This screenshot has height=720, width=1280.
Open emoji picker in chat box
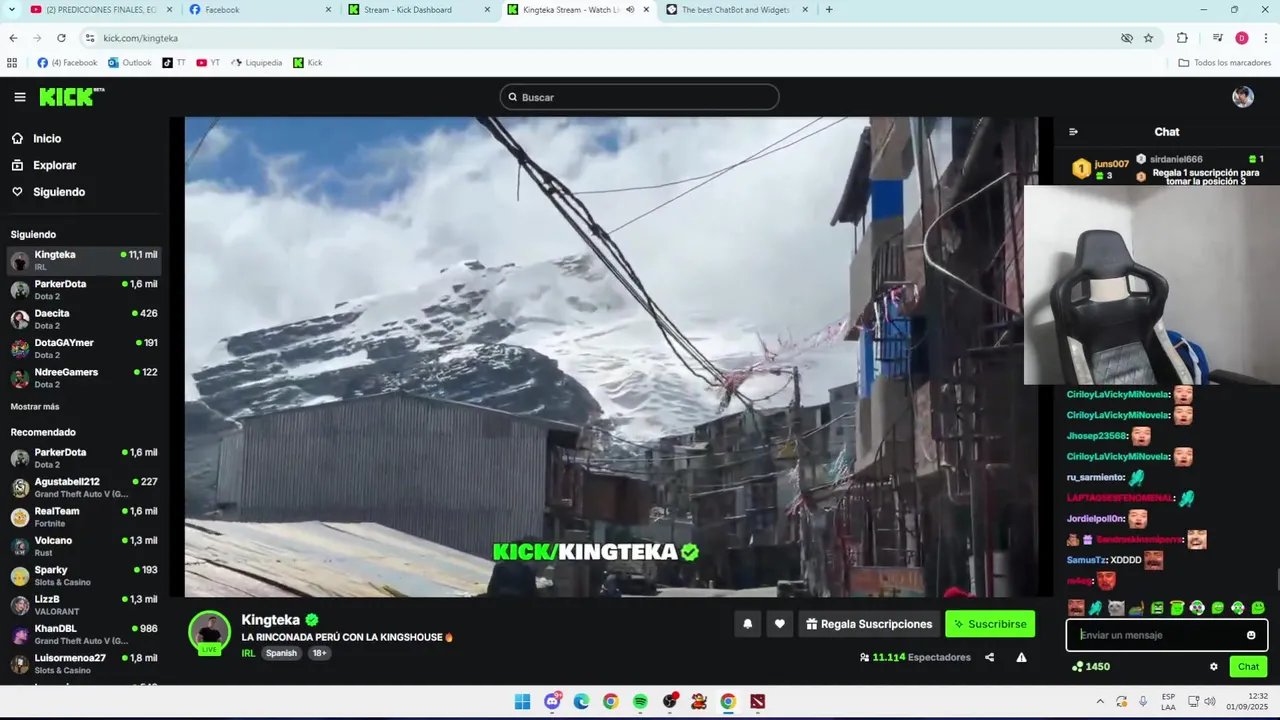coord(1251,635)
